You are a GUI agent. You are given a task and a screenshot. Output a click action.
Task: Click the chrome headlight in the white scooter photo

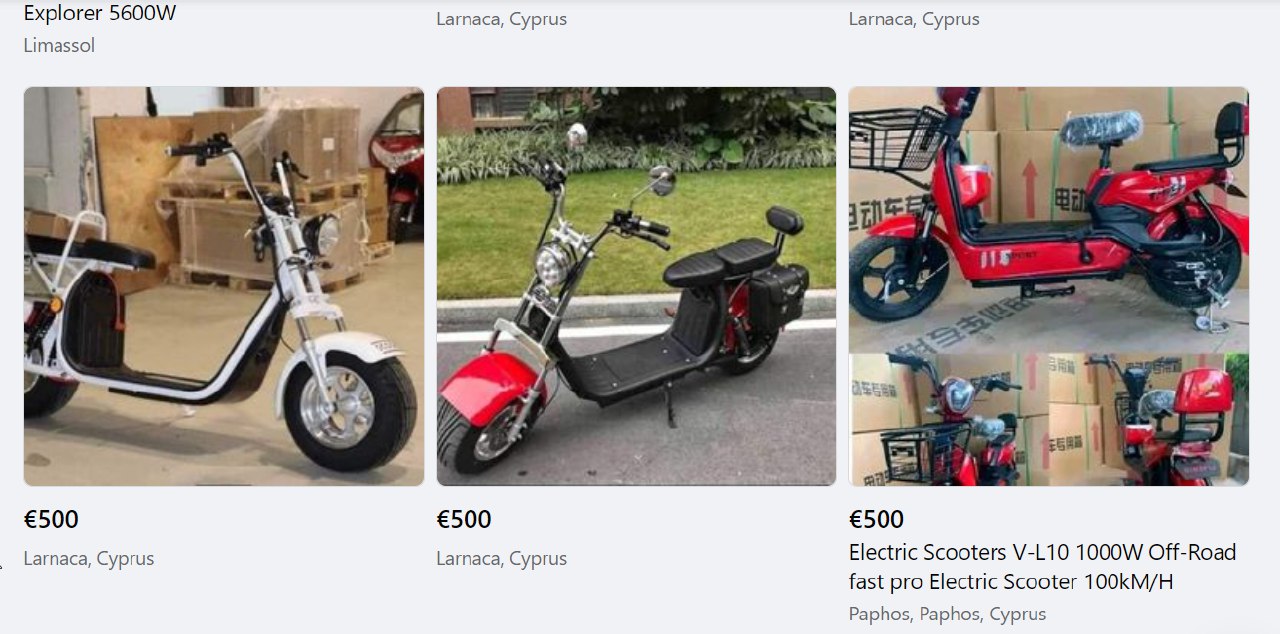[x=323, y=236]
